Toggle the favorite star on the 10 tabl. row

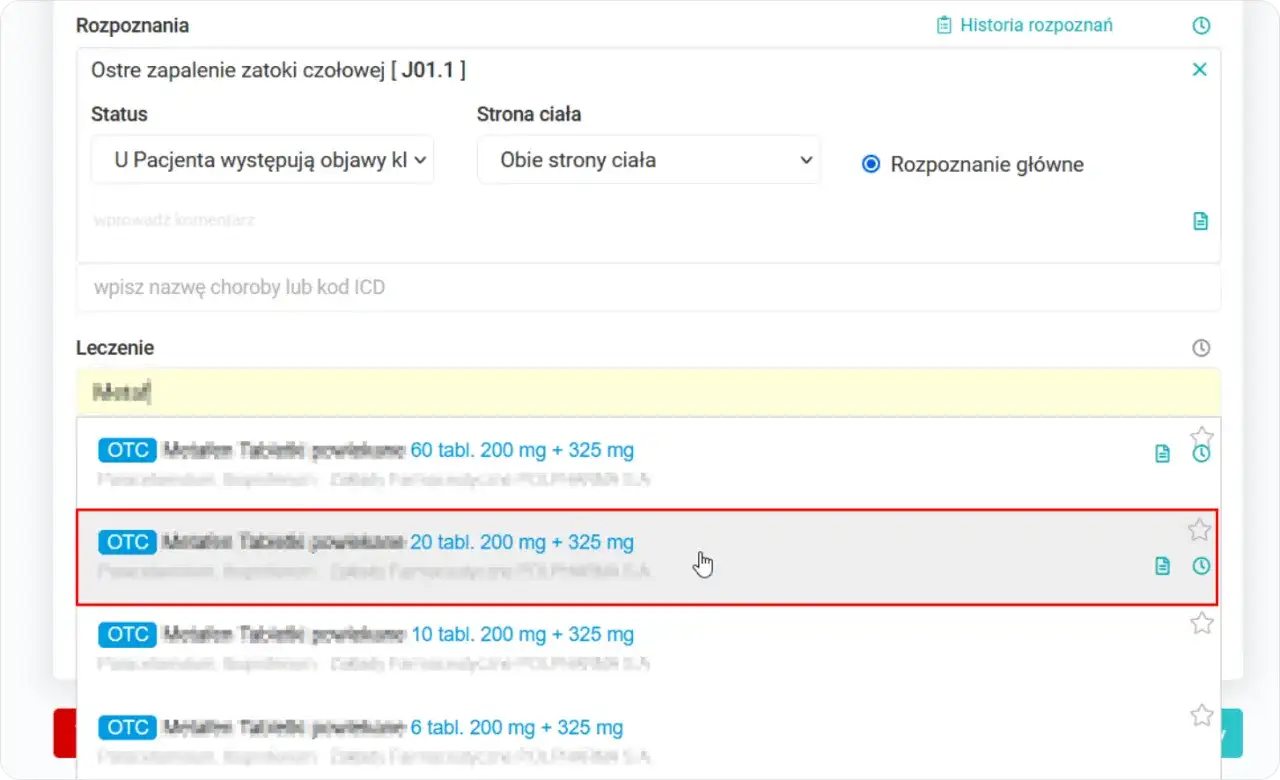point(1201,623)
